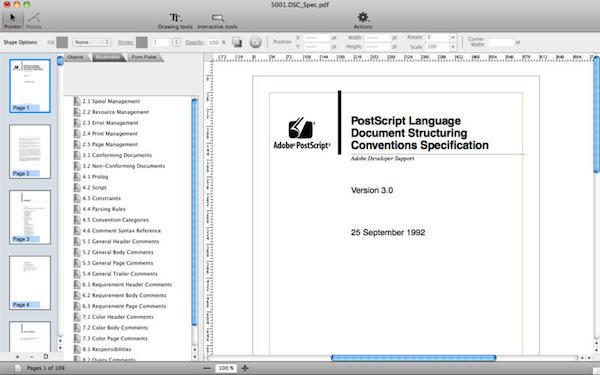The height and width of the screenshot is (375, 600).
Task: Open the '5.2 General Body Comments' bookmark
Action: click(118, 252)
